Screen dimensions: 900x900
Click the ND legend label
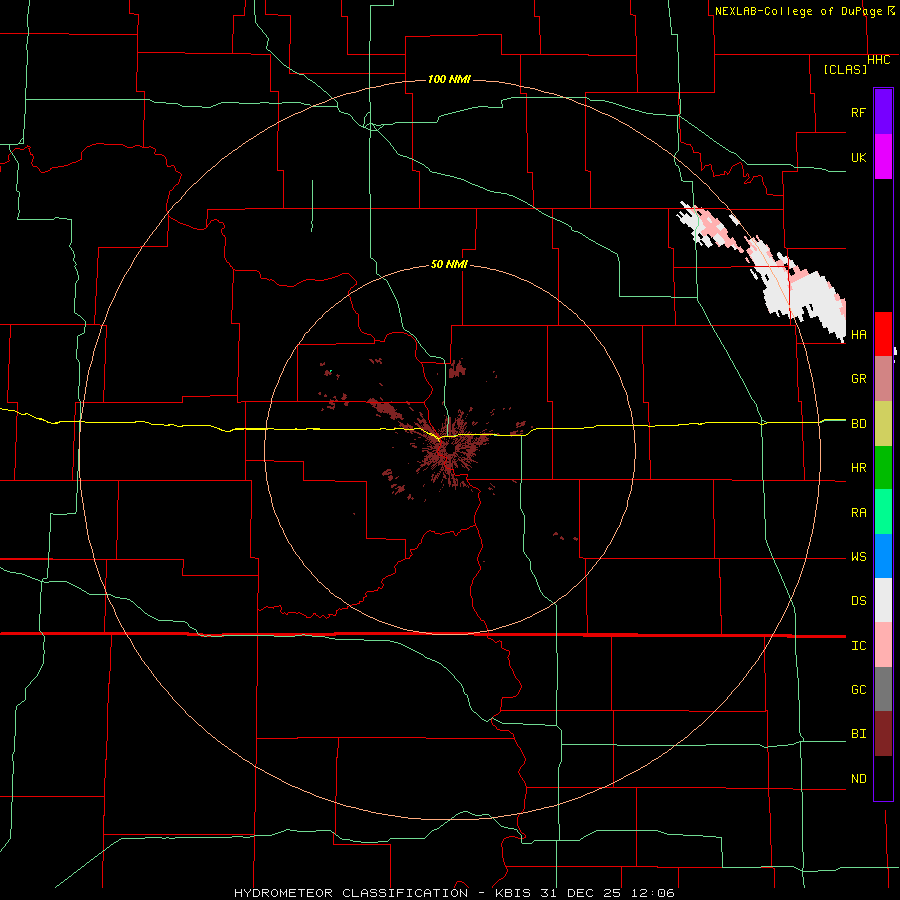(858, 778)
